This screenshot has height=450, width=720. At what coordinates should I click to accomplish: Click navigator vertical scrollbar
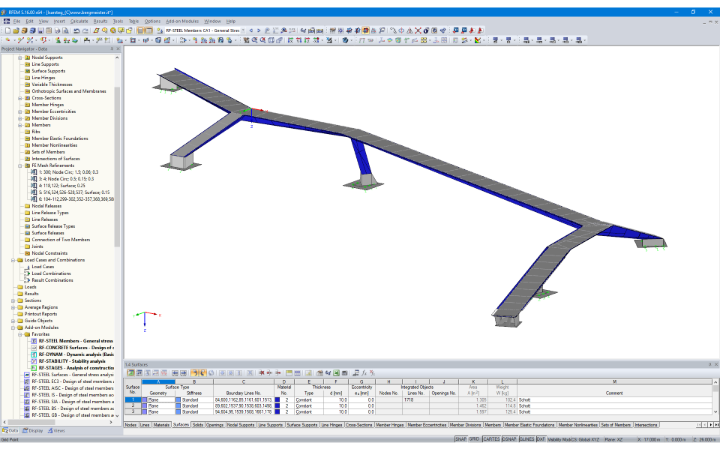pos(118,165)
